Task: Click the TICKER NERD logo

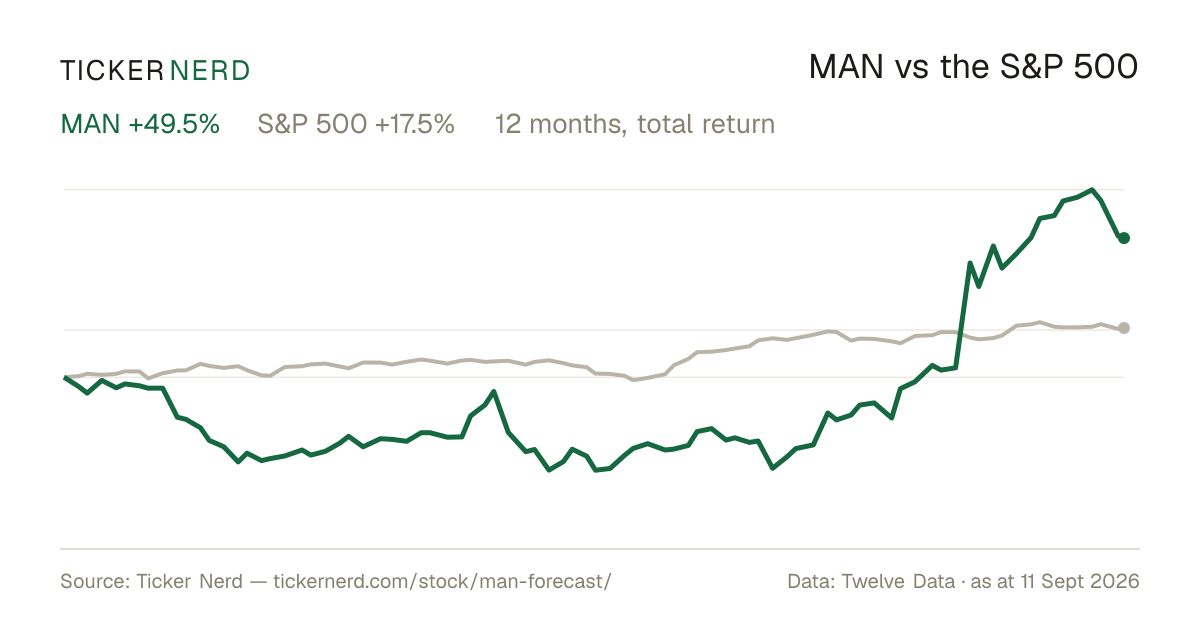Action: [155, 70]
